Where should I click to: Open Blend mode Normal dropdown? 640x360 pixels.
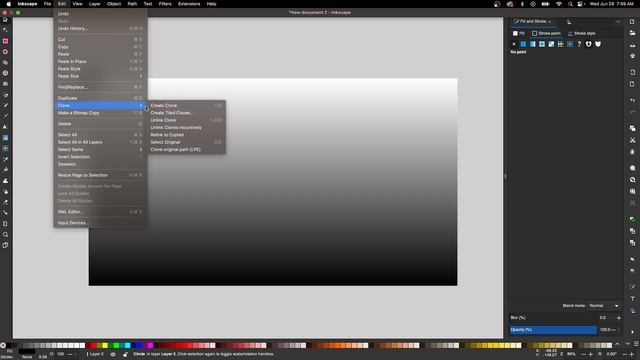pyautogui.click(x=604, y=306)
